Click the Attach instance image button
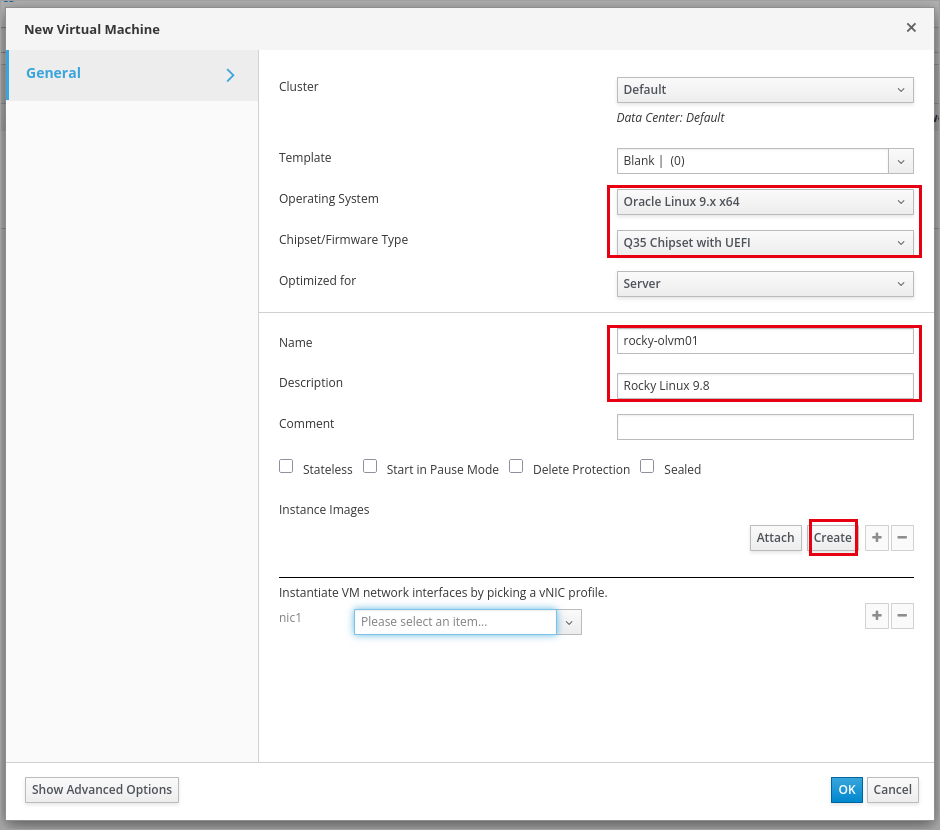Image resolution: width=940 pixels, height=830 pixels. (x=775, y=538)
